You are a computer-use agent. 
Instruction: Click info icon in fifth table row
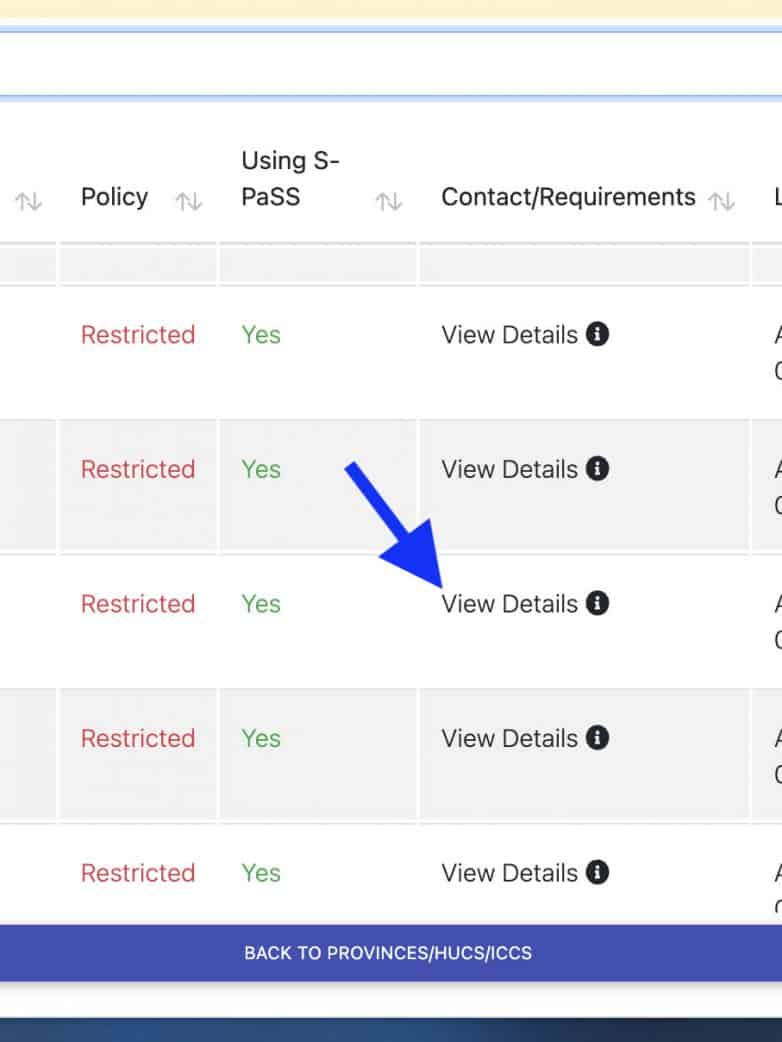tap(597, 872)
